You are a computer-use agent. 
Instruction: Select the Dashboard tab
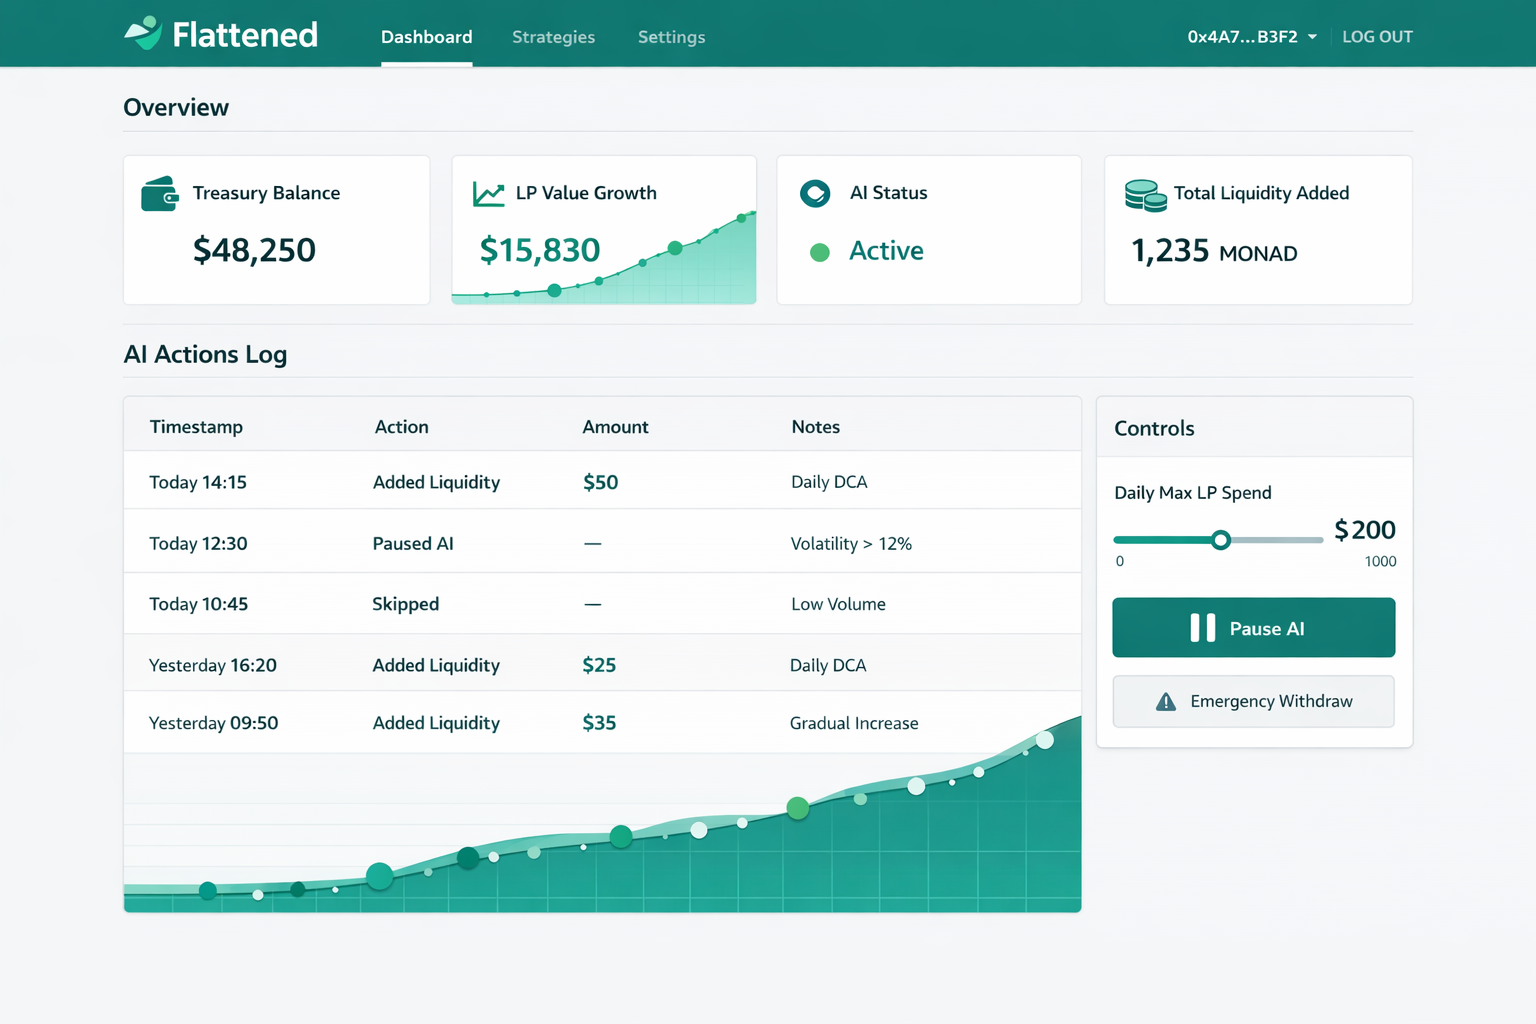pyautogui.click(x=426, y=37)
